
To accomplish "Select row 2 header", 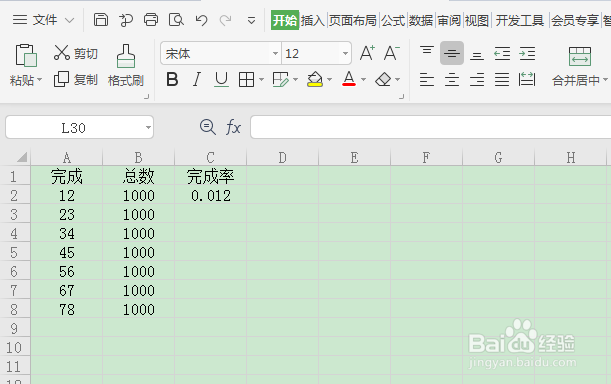I will point(15,195).
